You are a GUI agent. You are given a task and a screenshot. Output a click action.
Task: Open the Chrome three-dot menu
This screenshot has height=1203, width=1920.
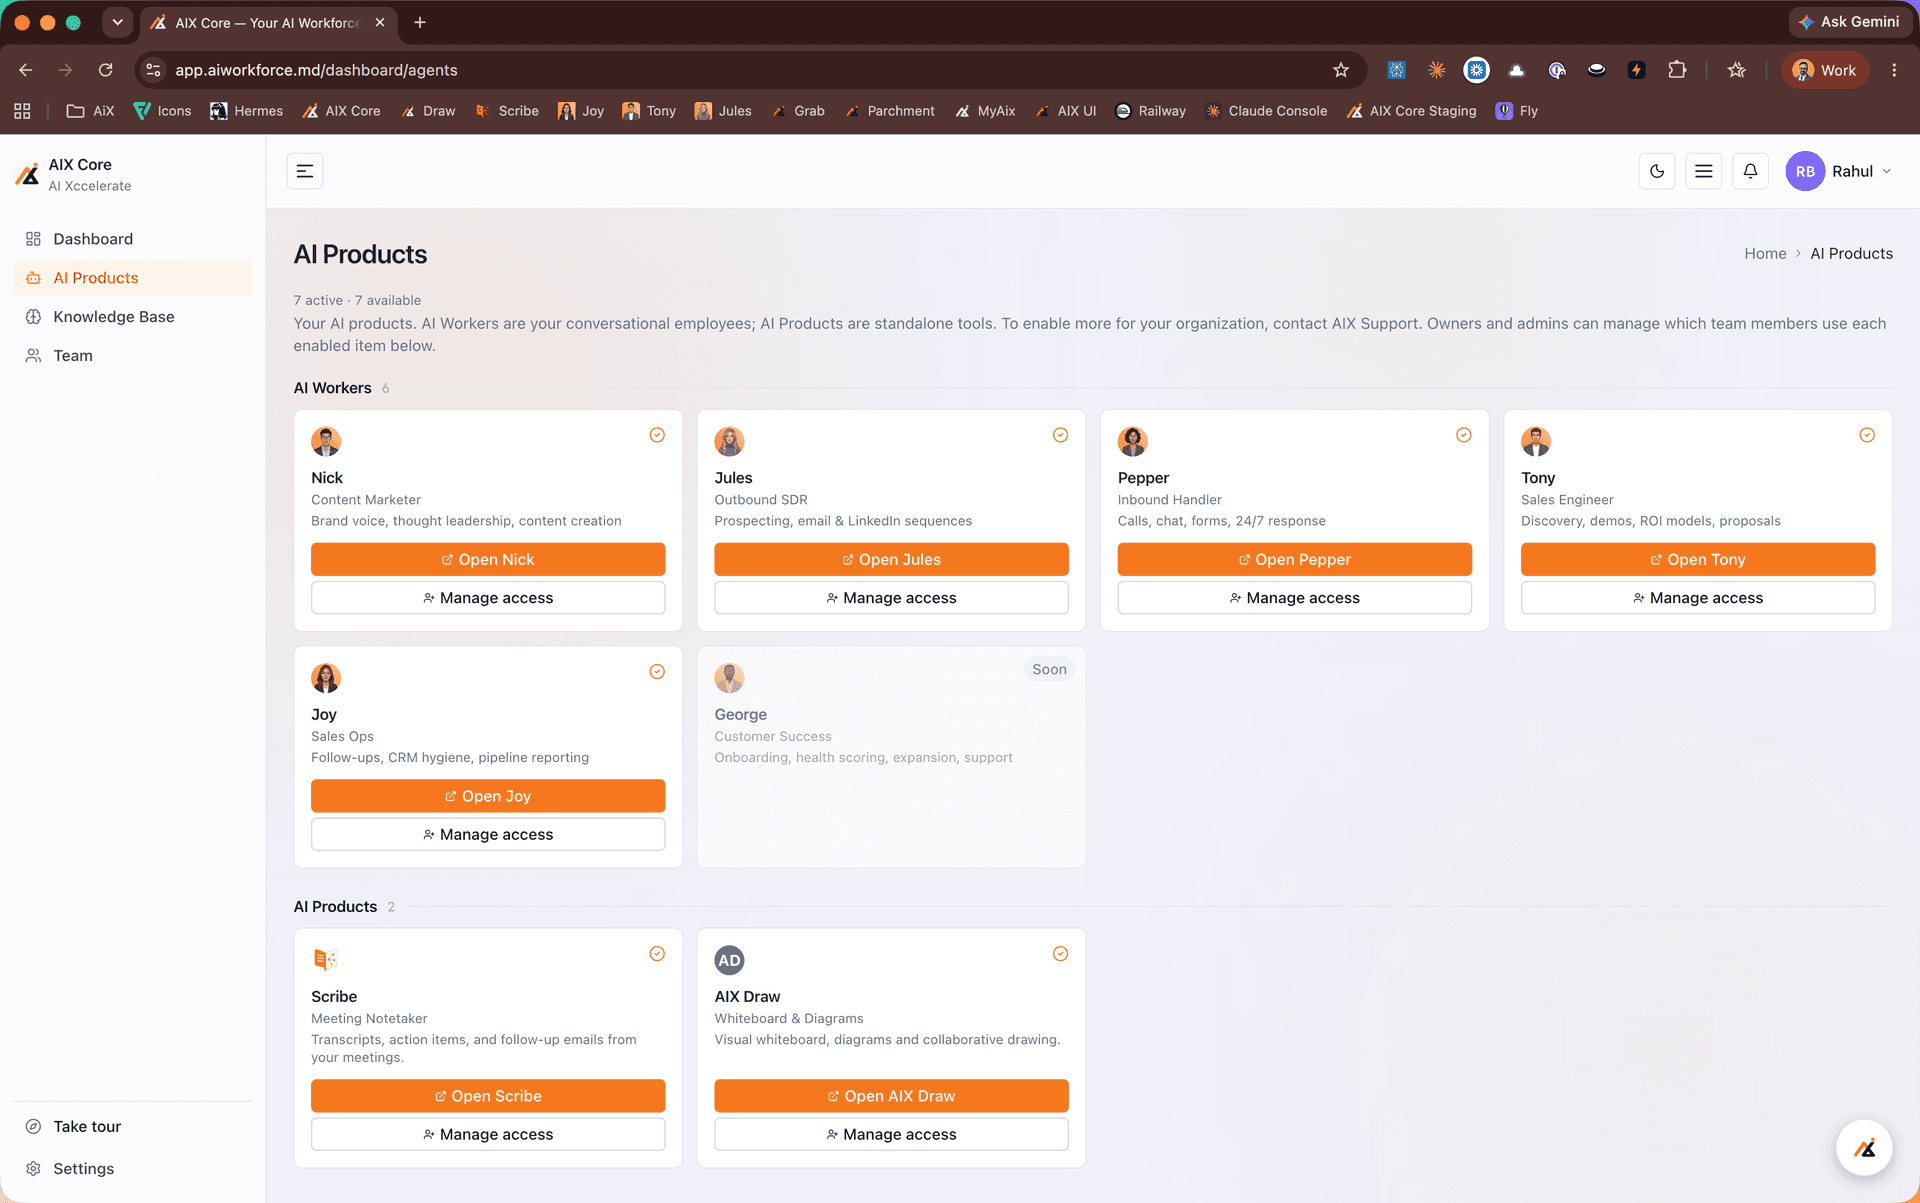[1894, 70]
